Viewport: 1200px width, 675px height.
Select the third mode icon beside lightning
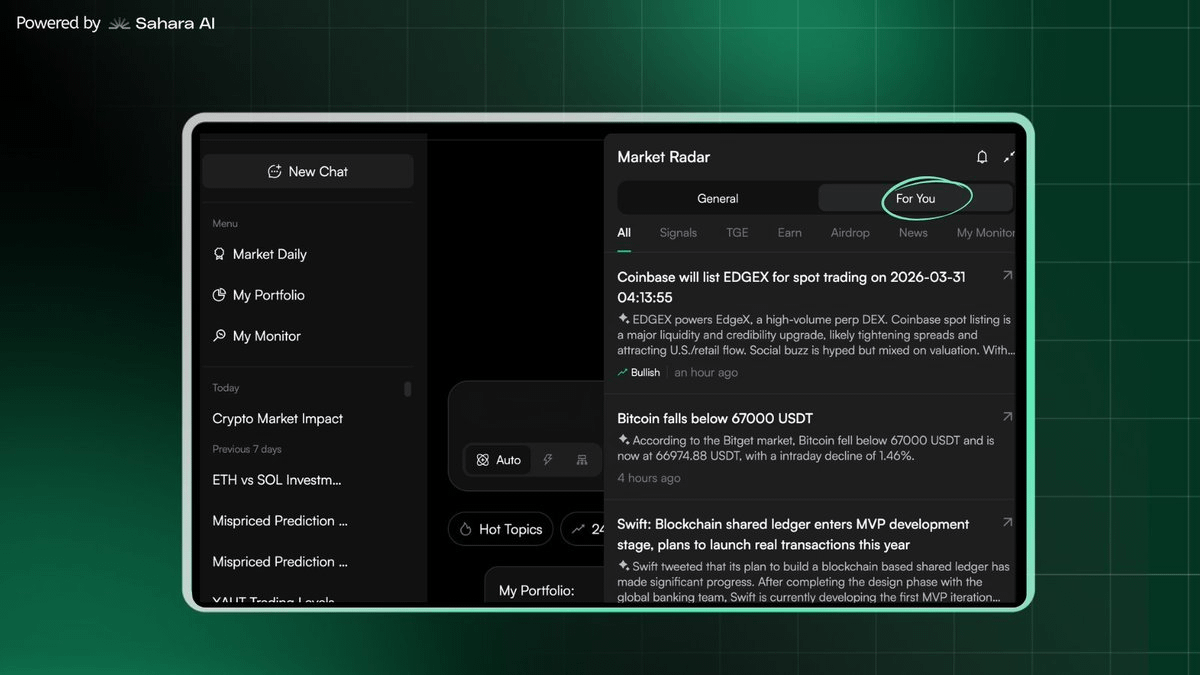(x=582, y=460)
